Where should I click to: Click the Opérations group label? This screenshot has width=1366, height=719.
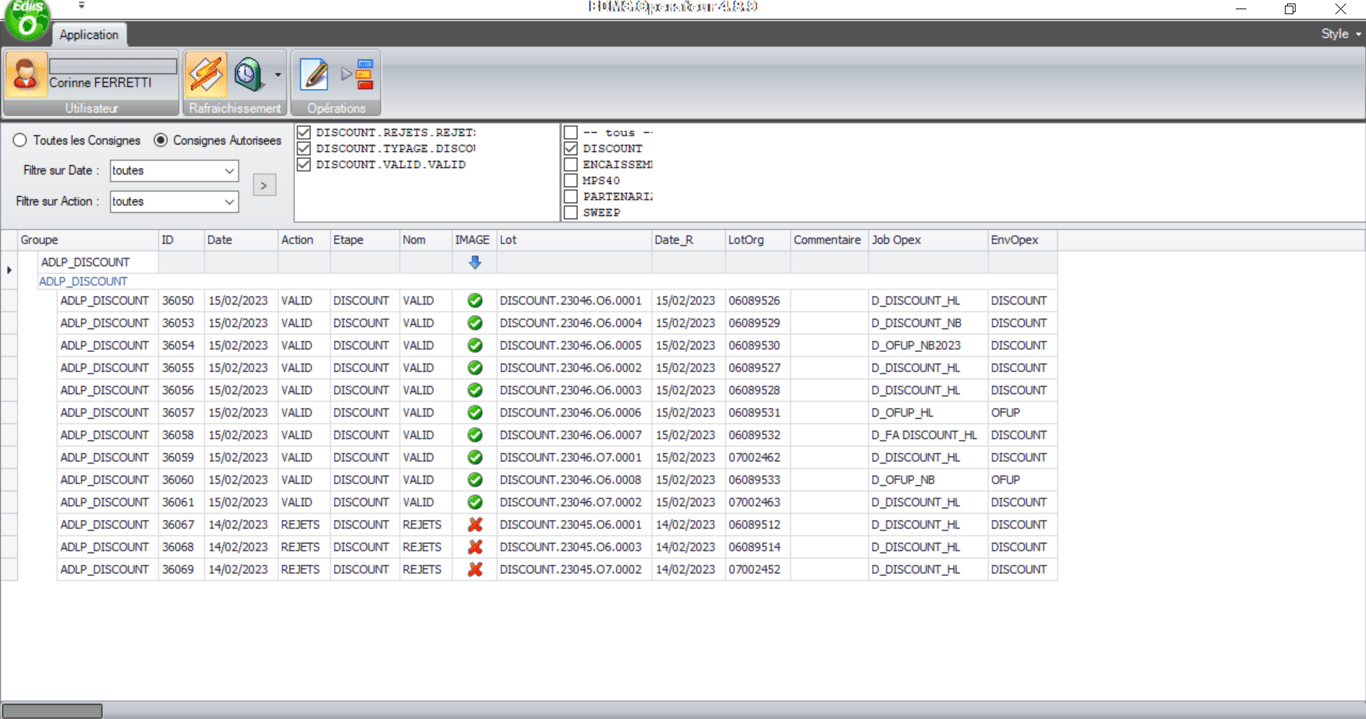336,108
